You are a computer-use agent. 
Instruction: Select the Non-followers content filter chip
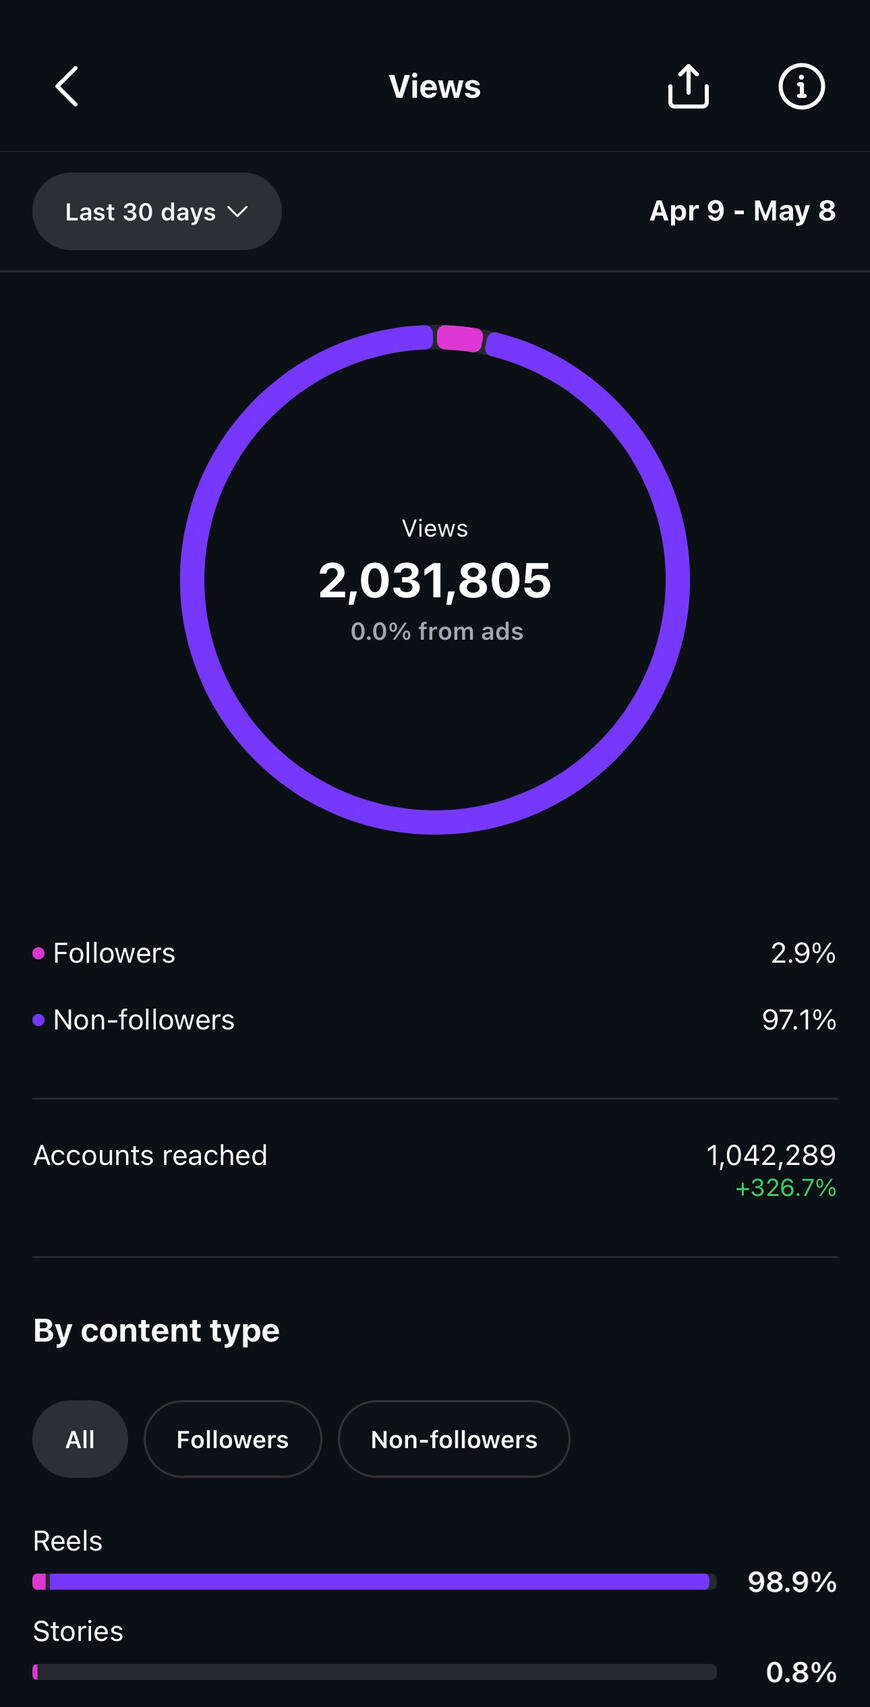click(x=454, y=1439)
